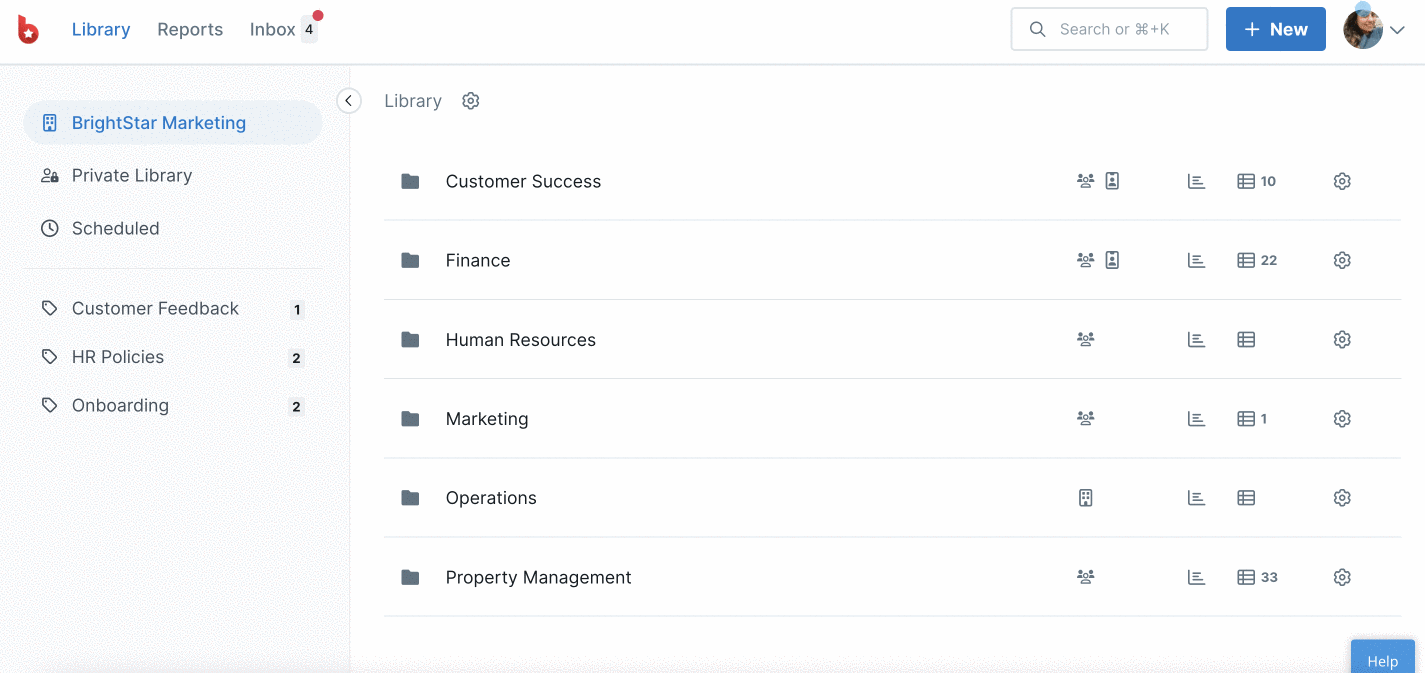Click the HR Policies tag icon

(49, 357)
